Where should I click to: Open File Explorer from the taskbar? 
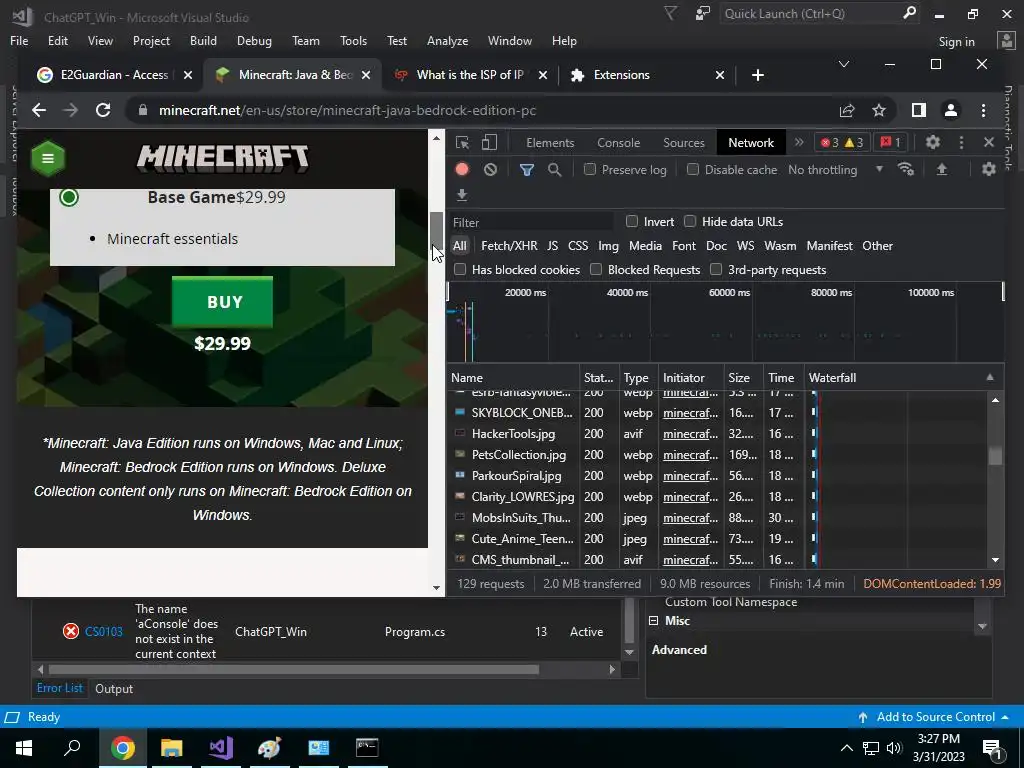[172, 747]
